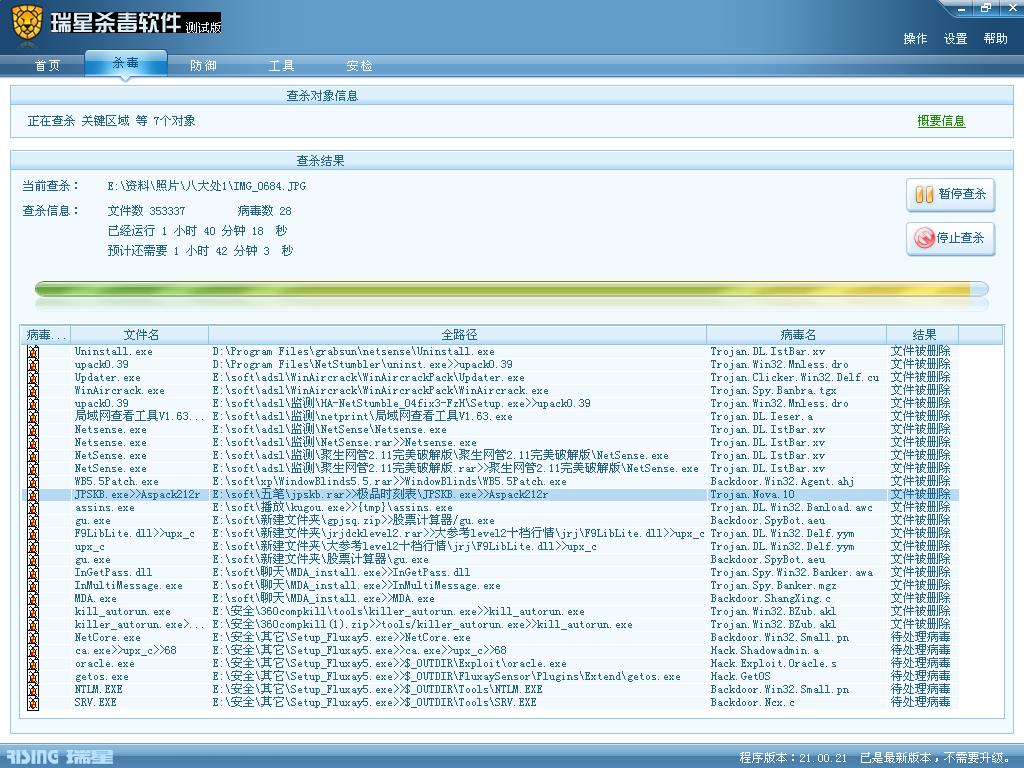
Task: Select the ca.exe>>upx_c>>68 file name
Action: tap(125, 650)
